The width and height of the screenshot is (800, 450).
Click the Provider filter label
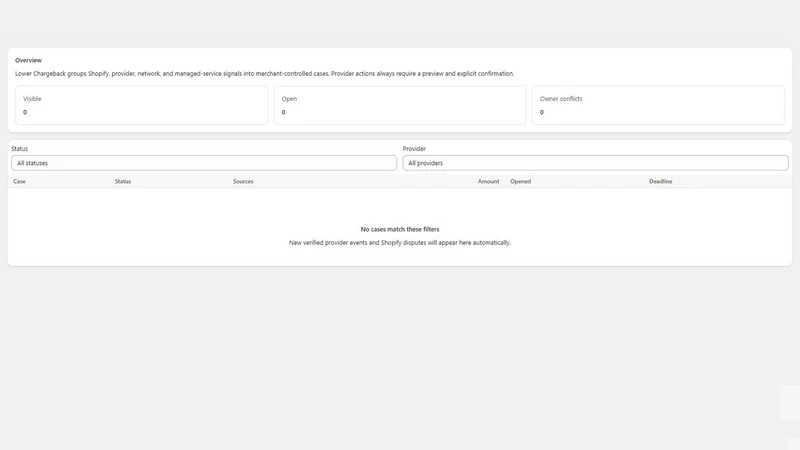pyautogui.click(x=414, y=148)
